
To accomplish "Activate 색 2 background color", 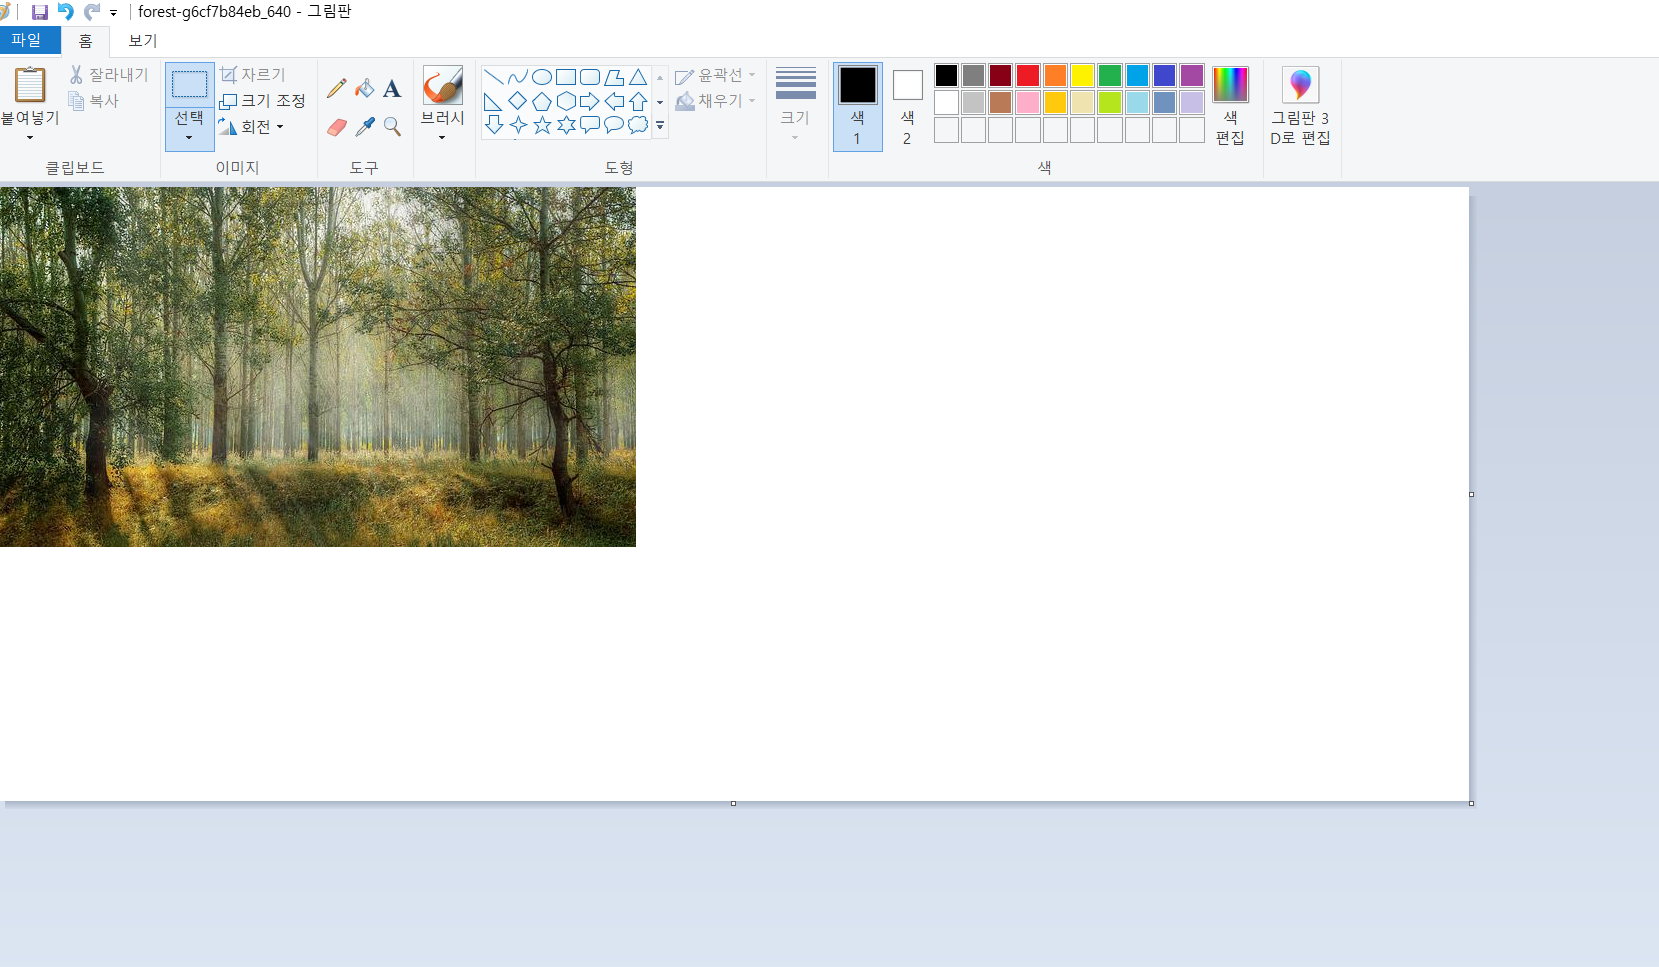I will coord(908,107).
